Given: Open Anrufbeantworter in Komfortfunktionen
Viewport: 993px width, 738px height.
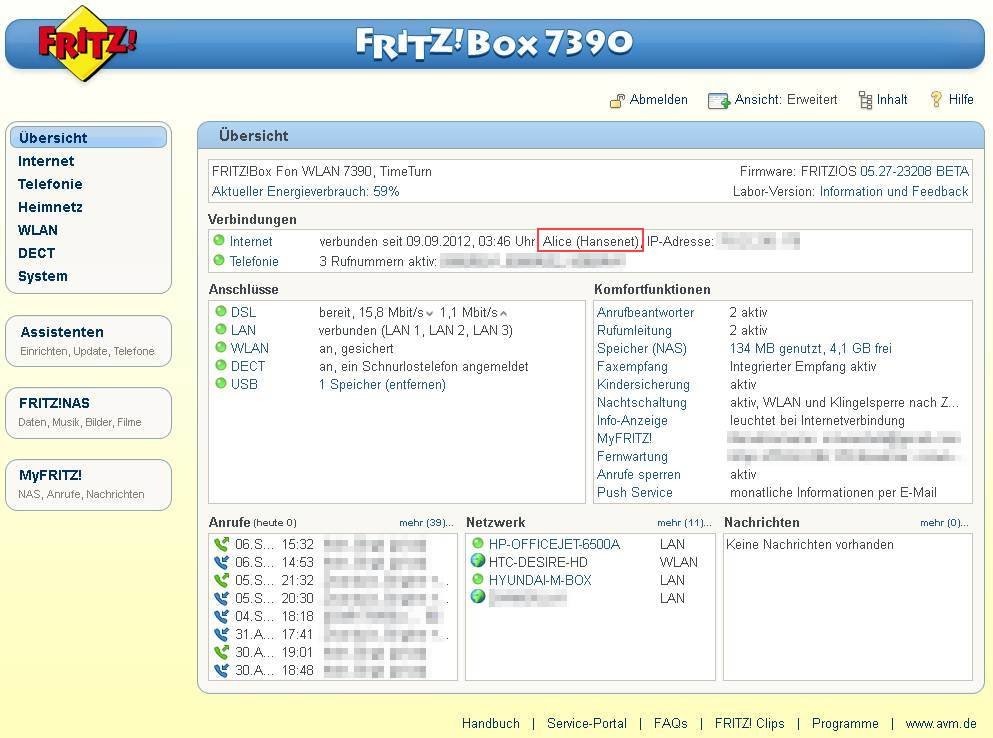Looking at the screenshot, I should (645, 312).
